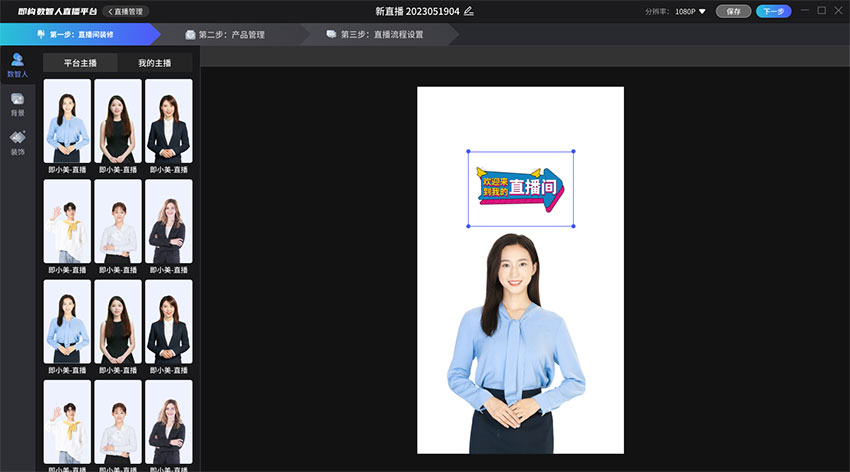Click the pencil icon to rename the live stream
This screenshot has height=472, width=850.
coord(469,11)
